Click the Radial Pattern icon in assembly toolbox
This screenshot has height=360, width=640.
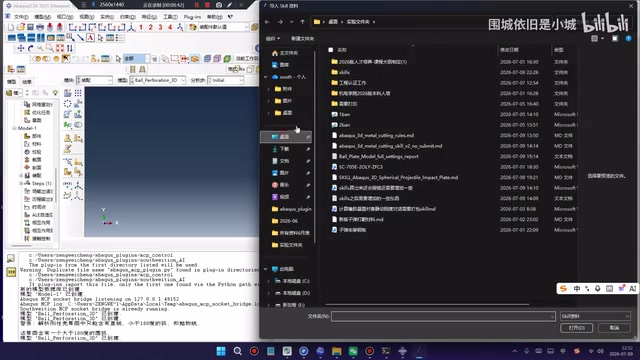(68, 104)
